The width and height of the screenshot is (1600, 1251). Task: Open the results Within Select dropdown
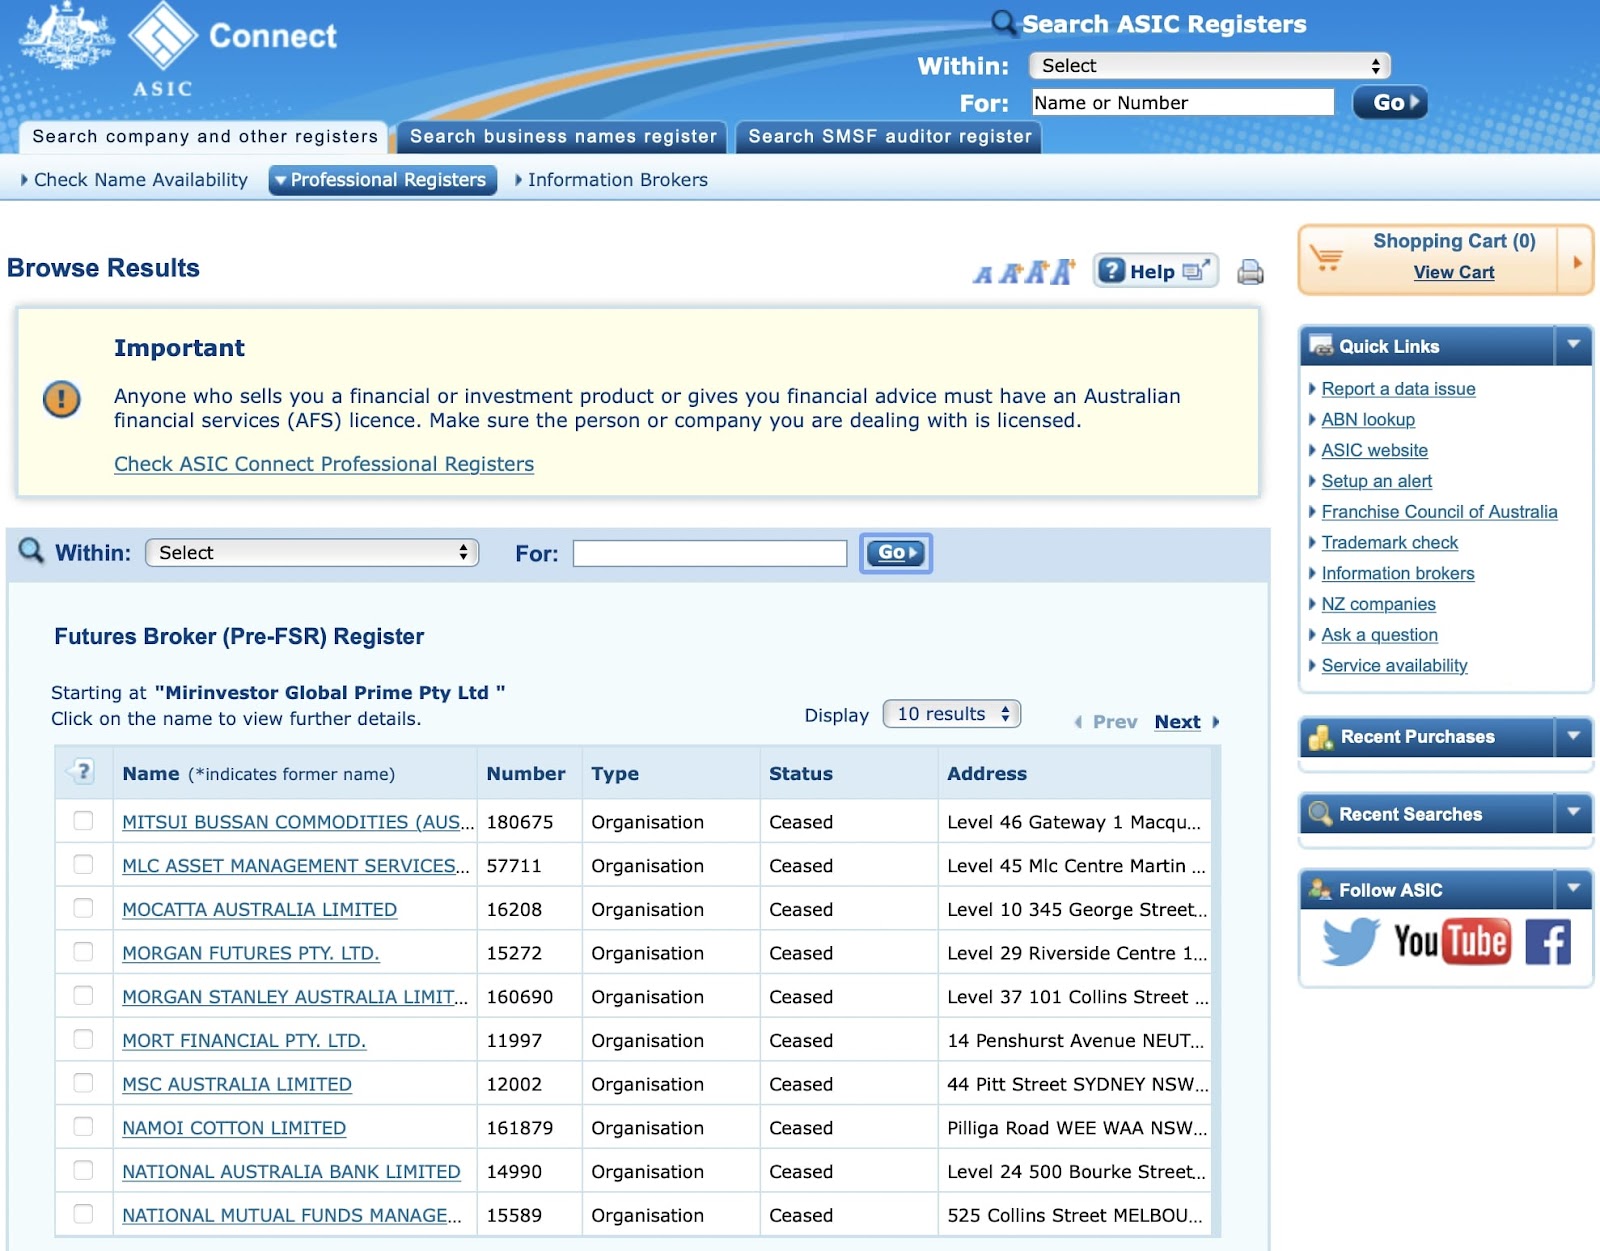coord(312,553)
